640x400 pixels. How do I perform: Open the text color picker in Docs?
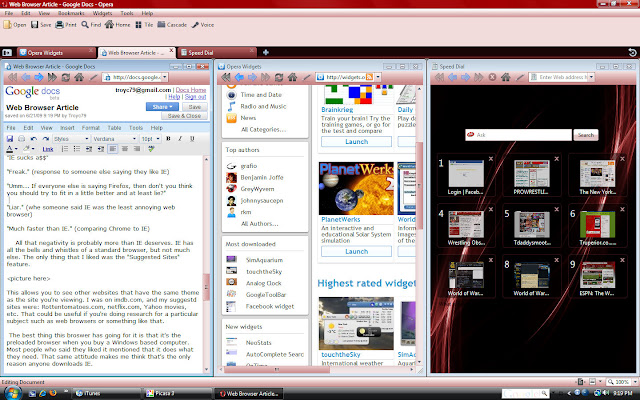point(11,148)
